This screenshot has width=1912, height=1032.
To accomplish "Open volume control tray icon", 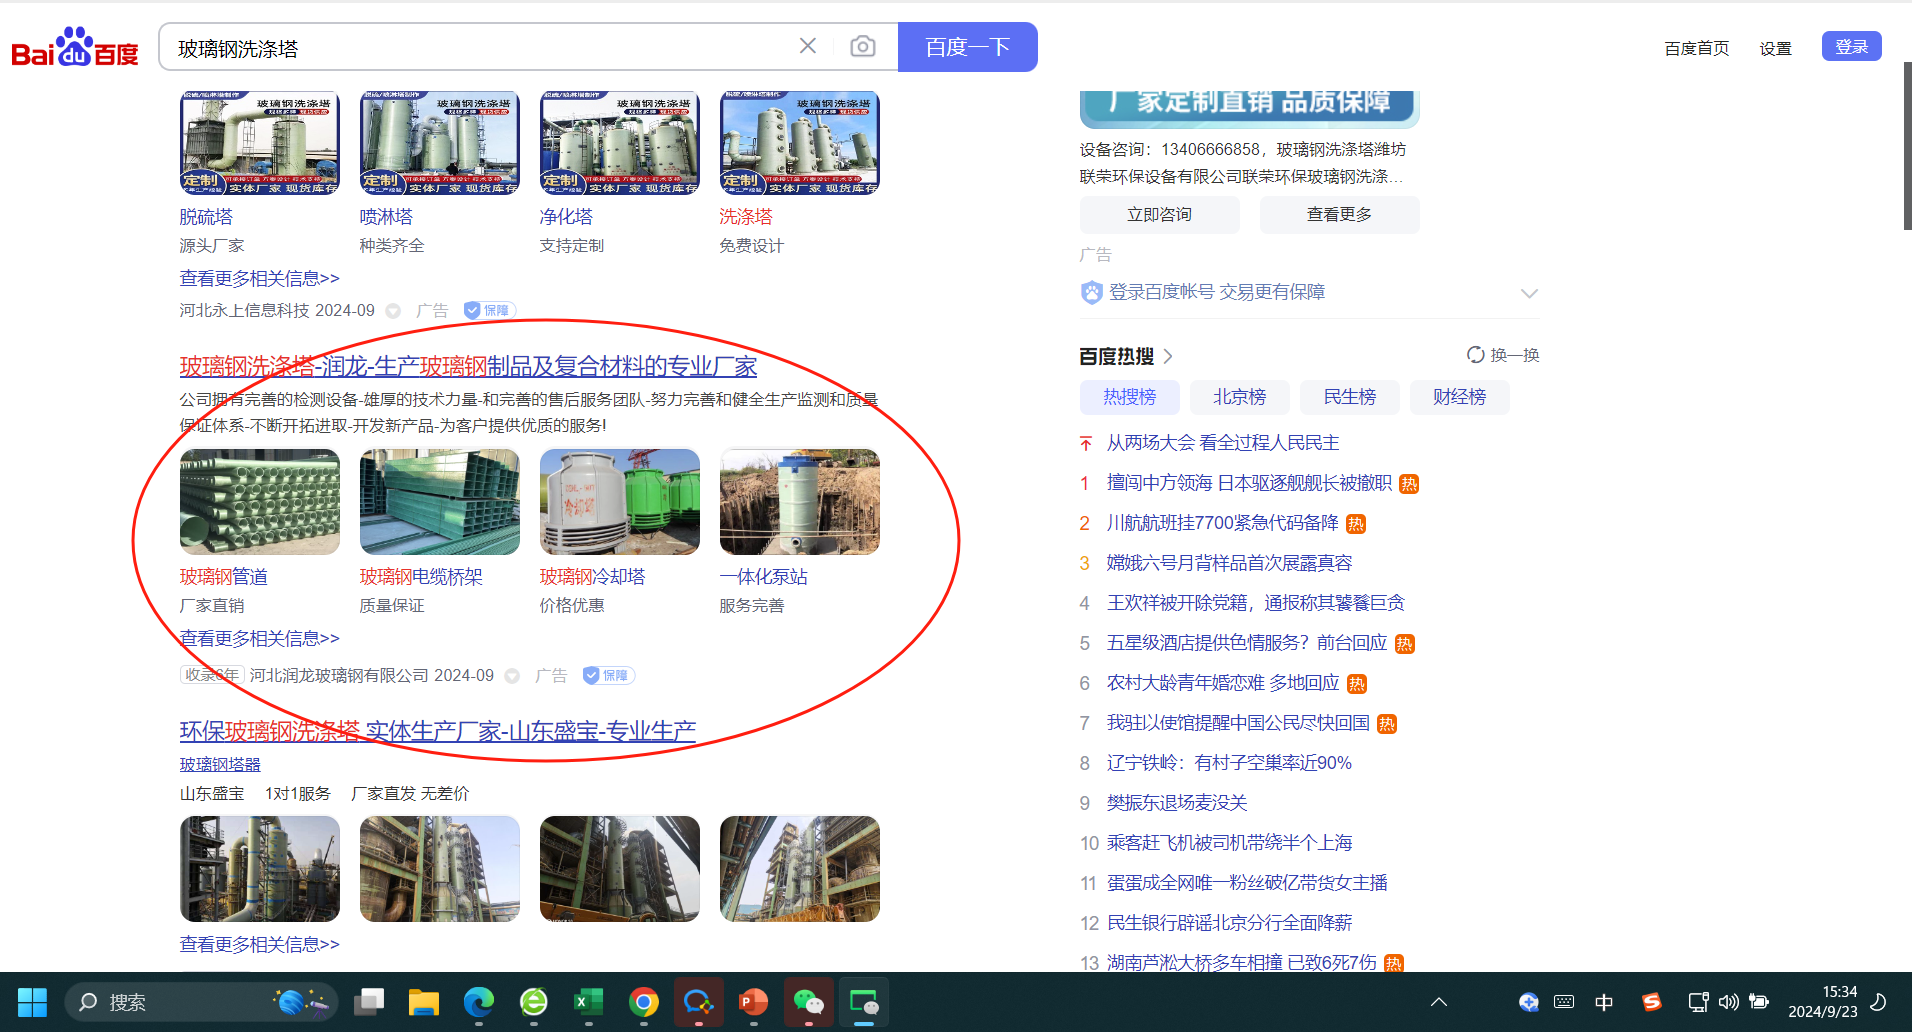I will pyautogui.click(x=1728, y=1002).
